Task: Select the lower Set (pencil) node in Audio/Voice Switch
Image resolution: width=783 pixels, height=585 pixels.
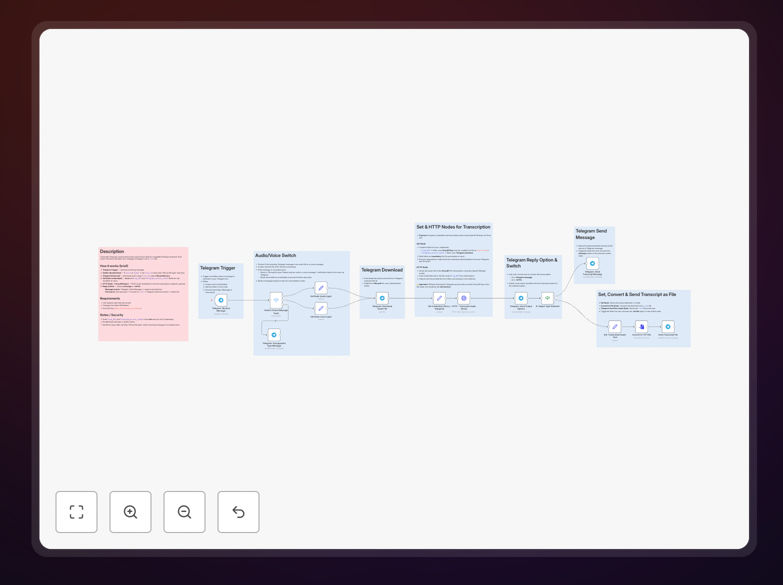Action: click(x=321, y=308)
